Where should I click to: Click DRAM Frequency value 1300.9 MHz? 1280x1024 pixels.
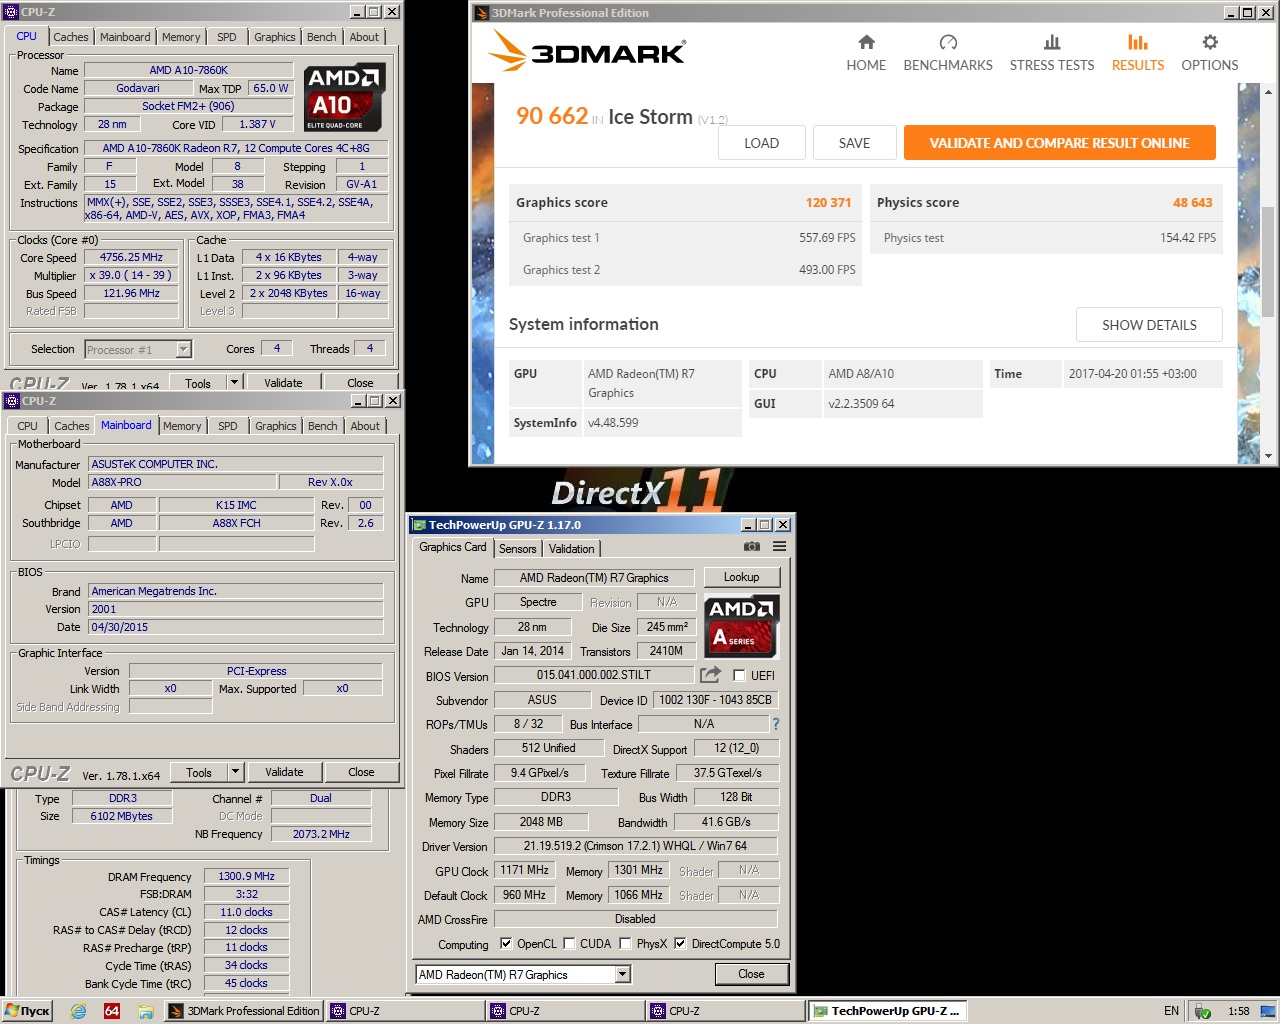point(246,876)
